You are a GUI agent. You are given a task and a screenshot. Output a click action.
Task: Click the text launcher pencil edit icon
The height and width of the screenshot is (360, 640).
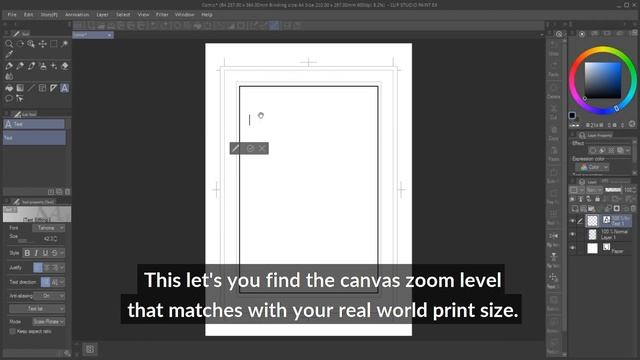pos(236,149)
